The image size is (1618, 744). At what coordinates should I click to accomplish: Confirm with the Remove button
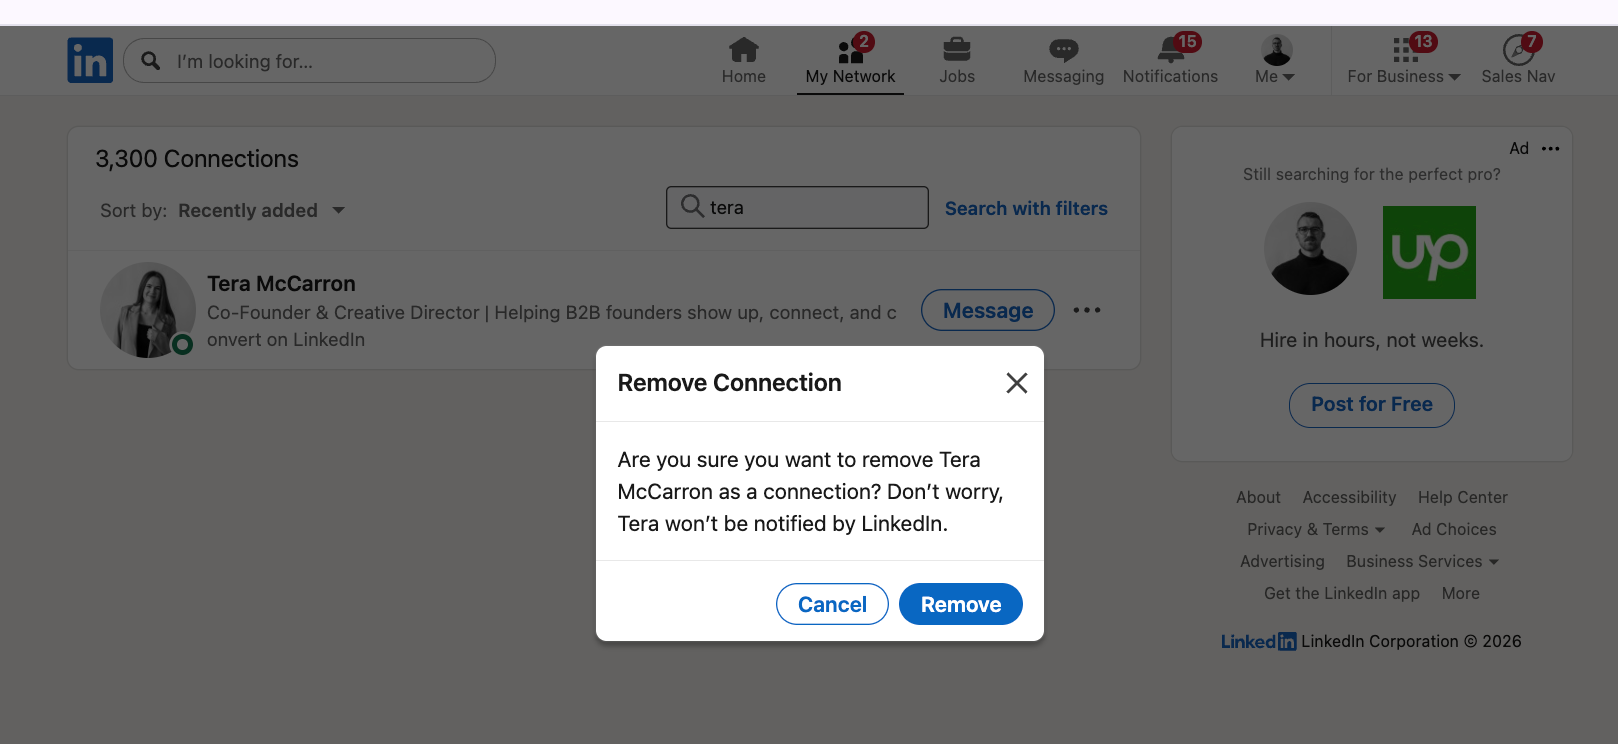pos(961,604)
